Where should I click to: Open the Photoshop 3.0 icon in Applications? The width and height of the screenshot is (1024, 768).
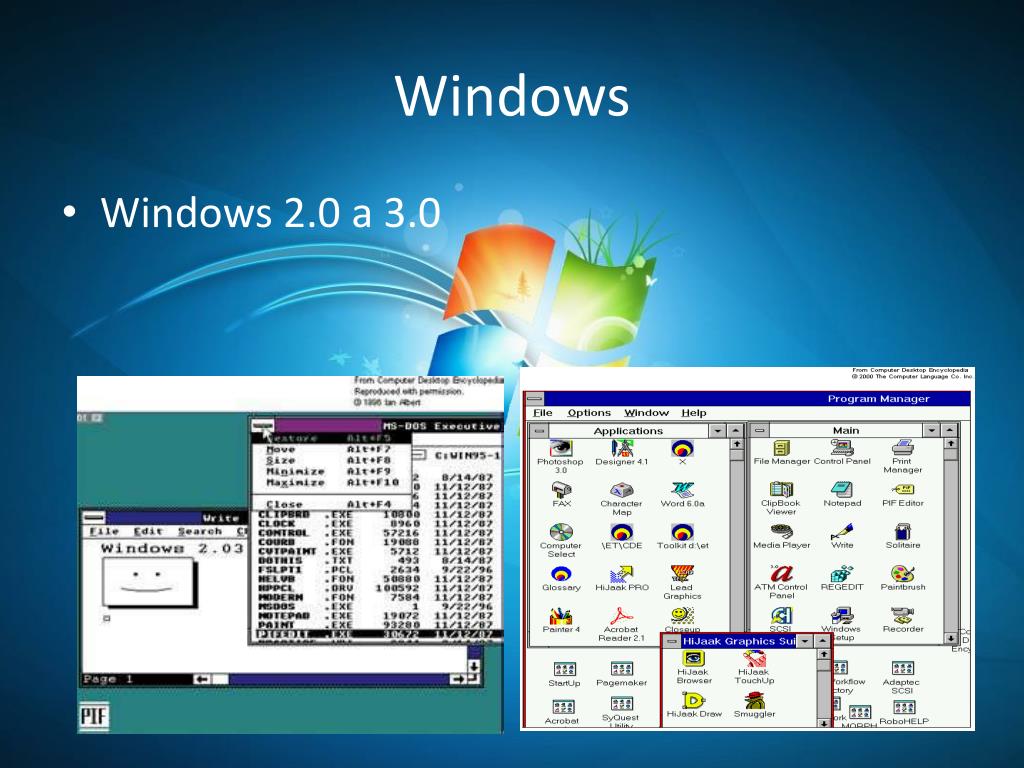[560, 456]
